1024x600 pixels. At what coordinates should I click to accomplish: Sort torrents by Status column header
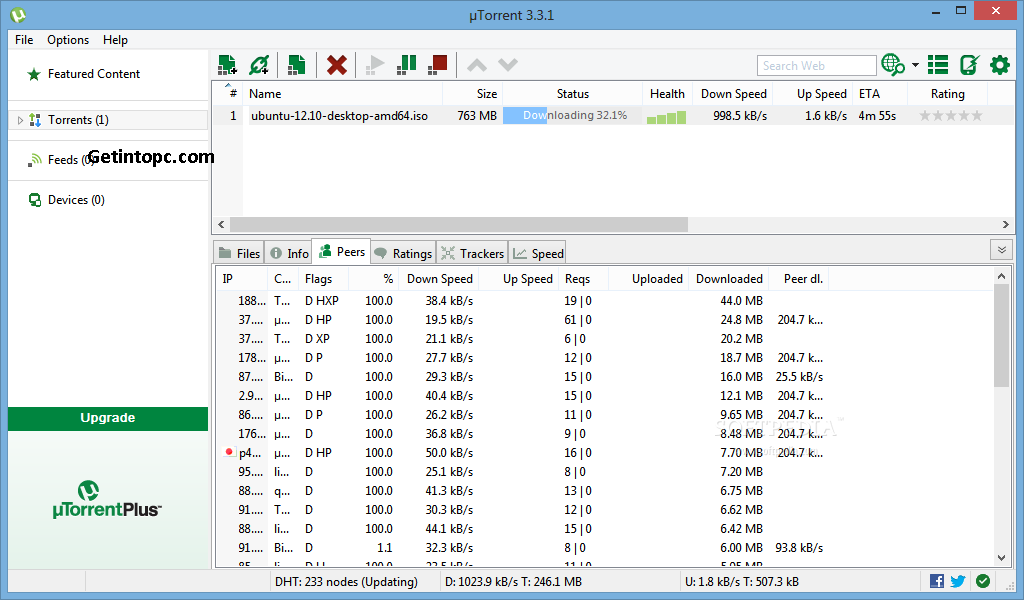[x=573, y=94]
